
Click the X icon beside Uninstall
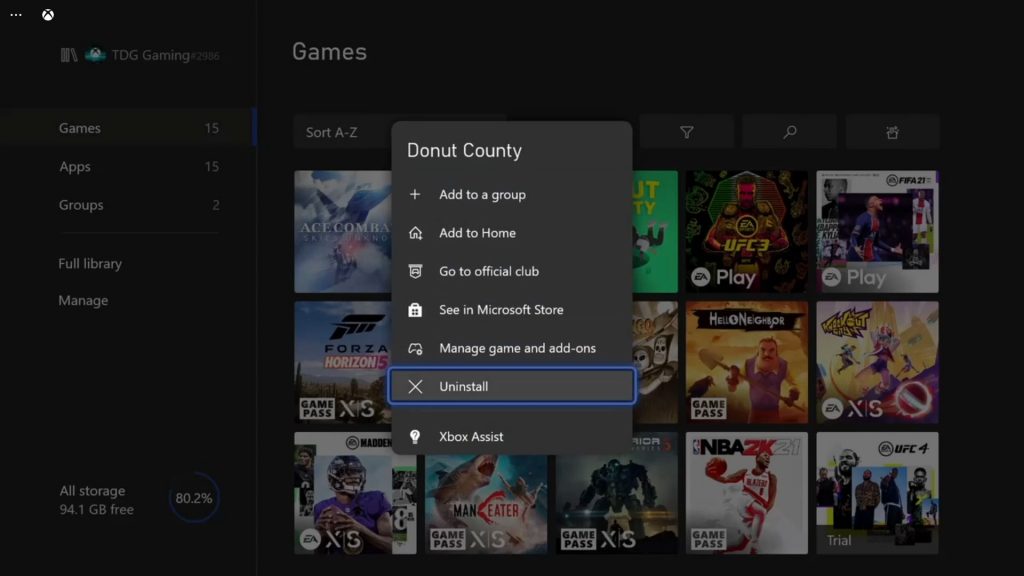click(415, 387)
